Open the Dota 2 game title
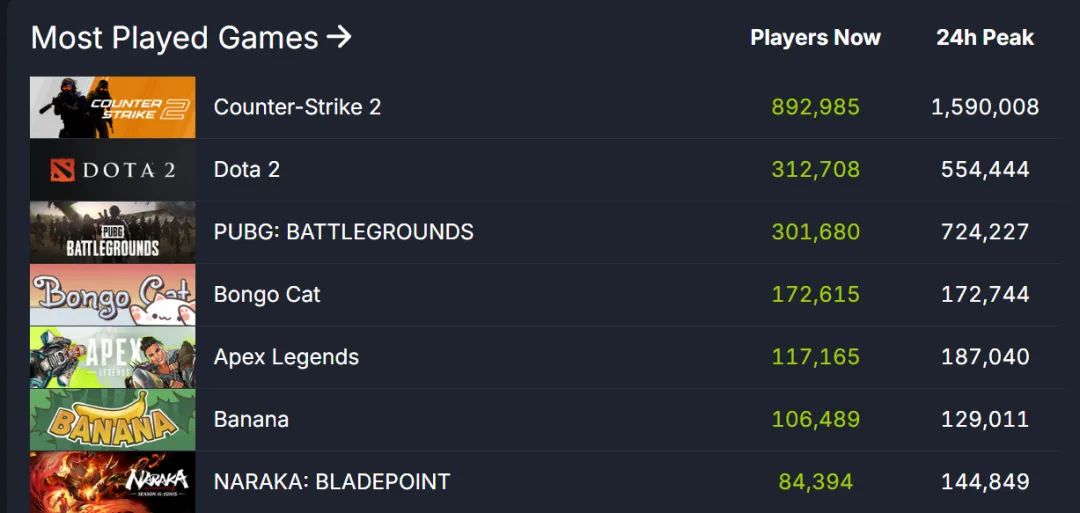This screenshot has height=513, width=1080. [x=247, y=170]
